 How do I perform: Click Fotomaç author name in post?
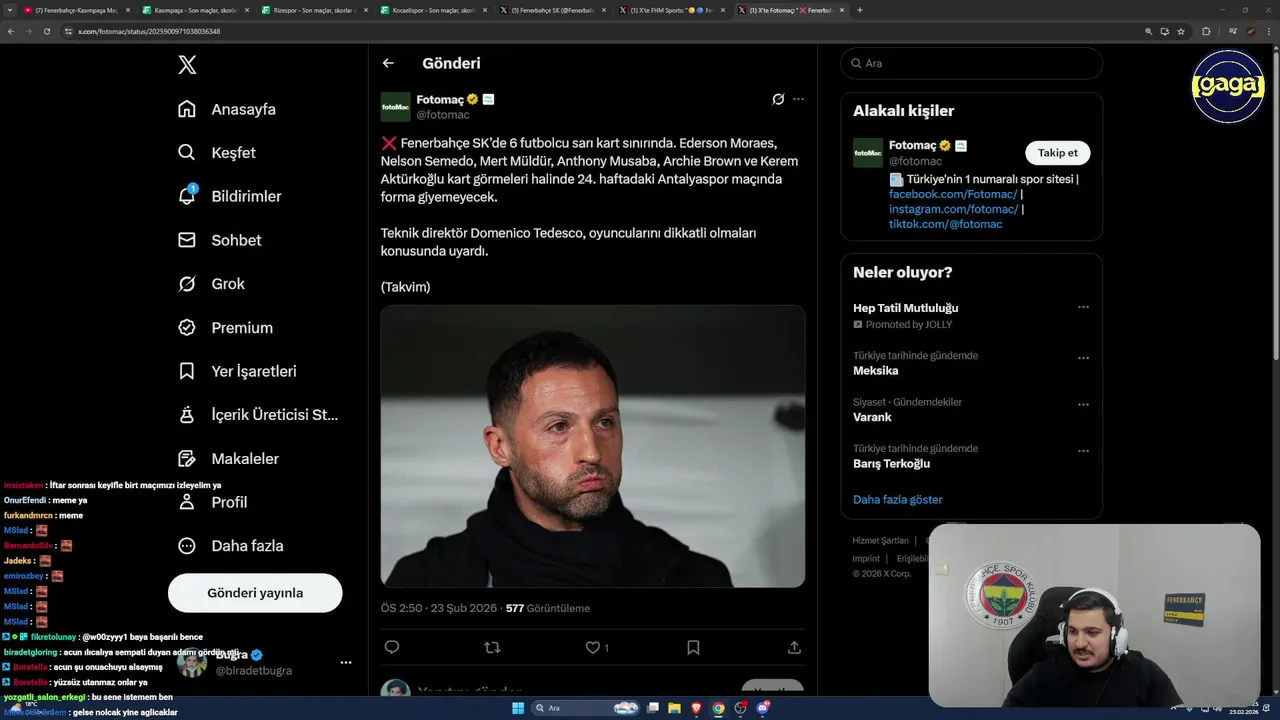click(x=440, y=99)
